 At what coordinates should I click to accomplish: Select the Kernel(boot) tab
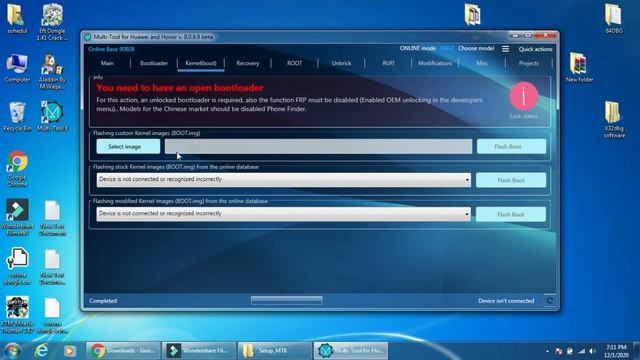201,63
